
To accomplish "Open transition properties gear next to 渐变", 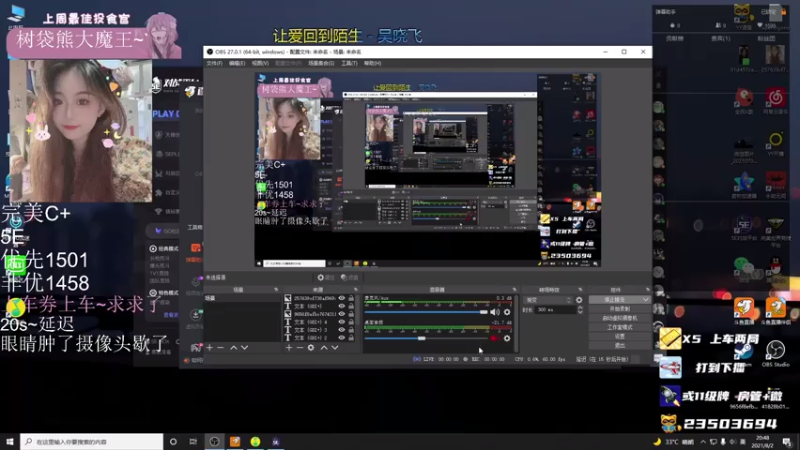I will pos(579,300).
